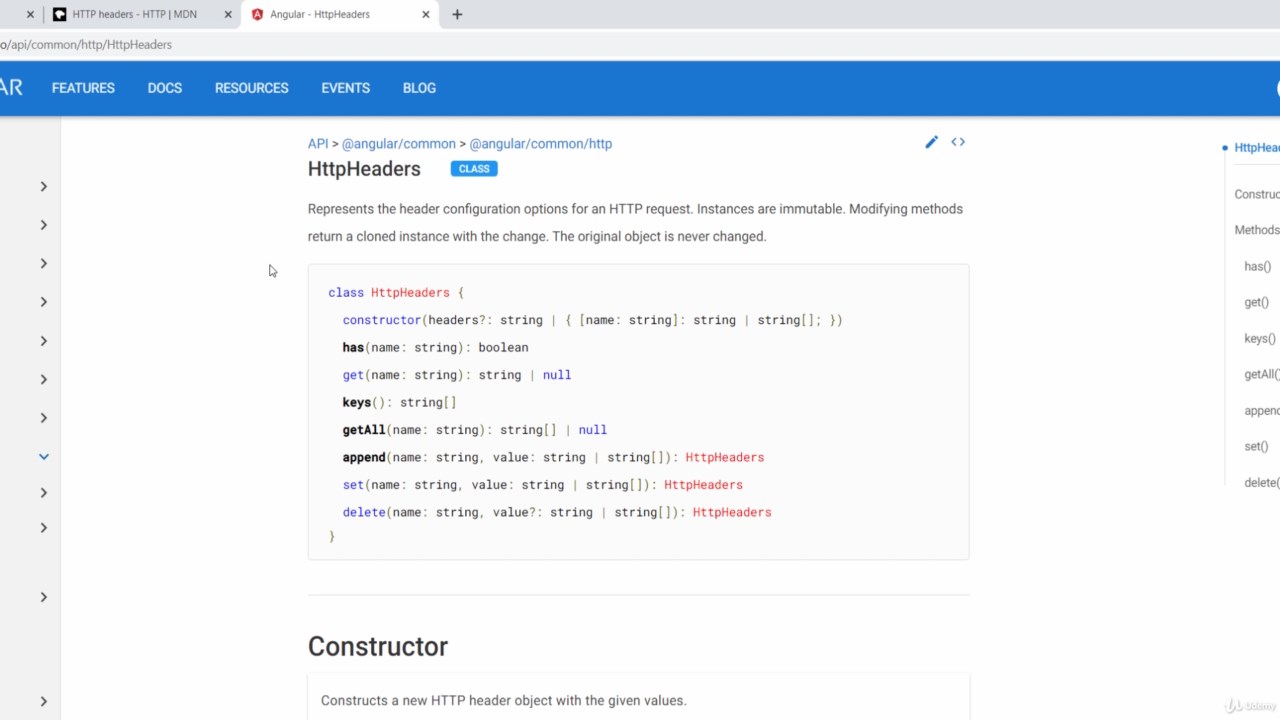Click the edit pencil icon

tap(931, 142)
